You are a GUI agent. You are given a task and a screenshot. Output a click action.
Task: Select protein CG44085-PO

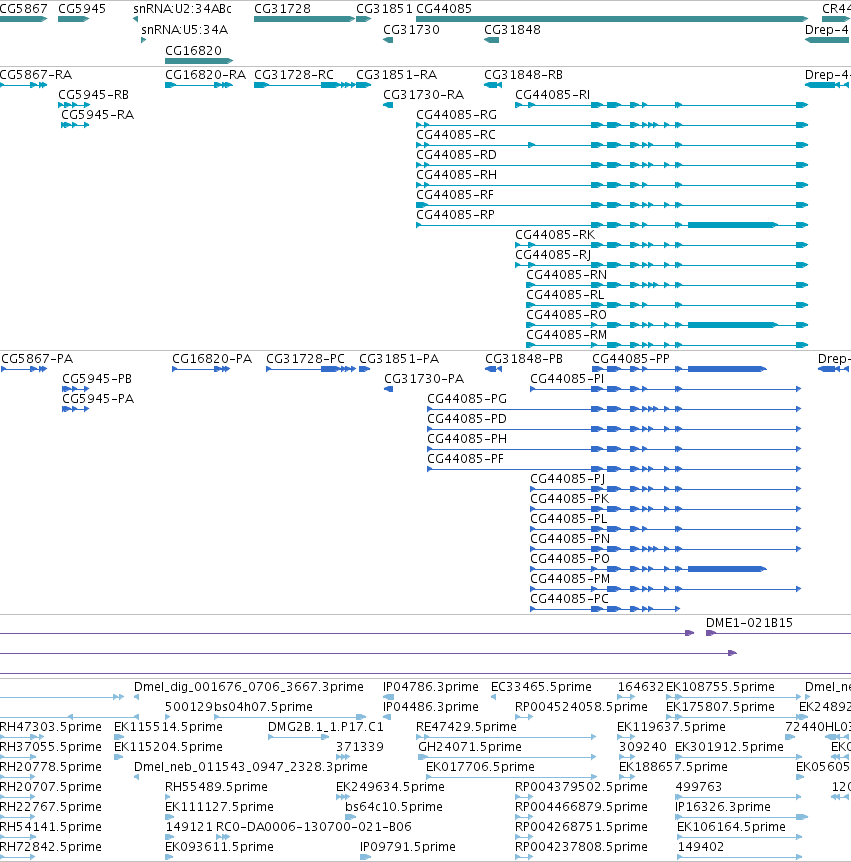570,559
